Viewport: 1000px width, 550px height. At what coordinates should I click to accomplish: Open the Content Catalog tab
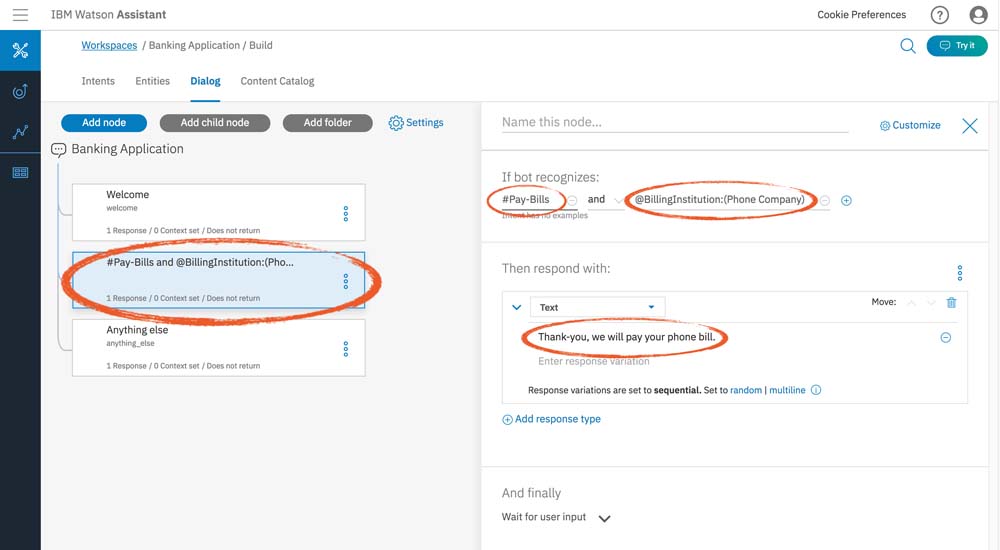pos(277,81)
